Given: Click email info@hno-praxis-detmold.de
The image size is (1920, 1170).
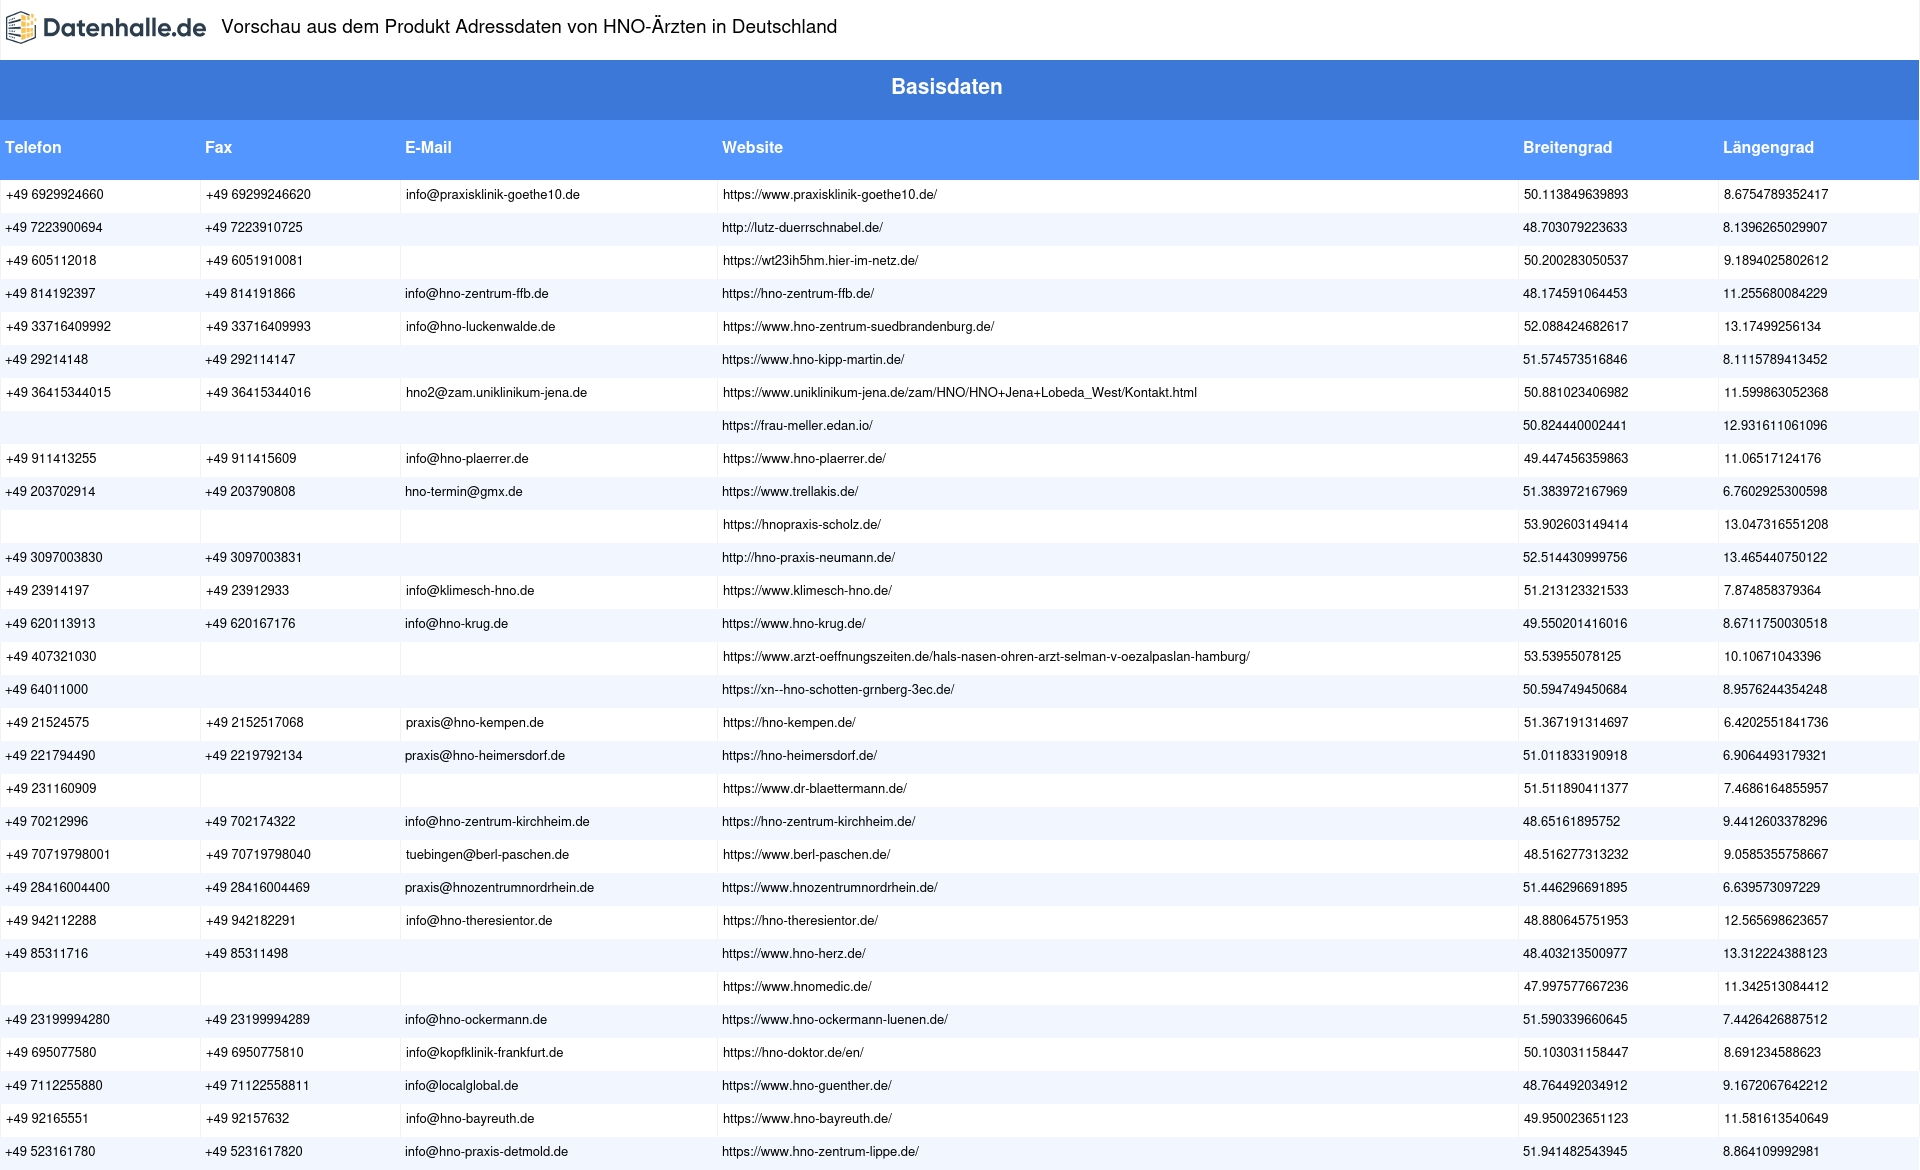Looking at the screenshot, I should tap(487, 1152).
